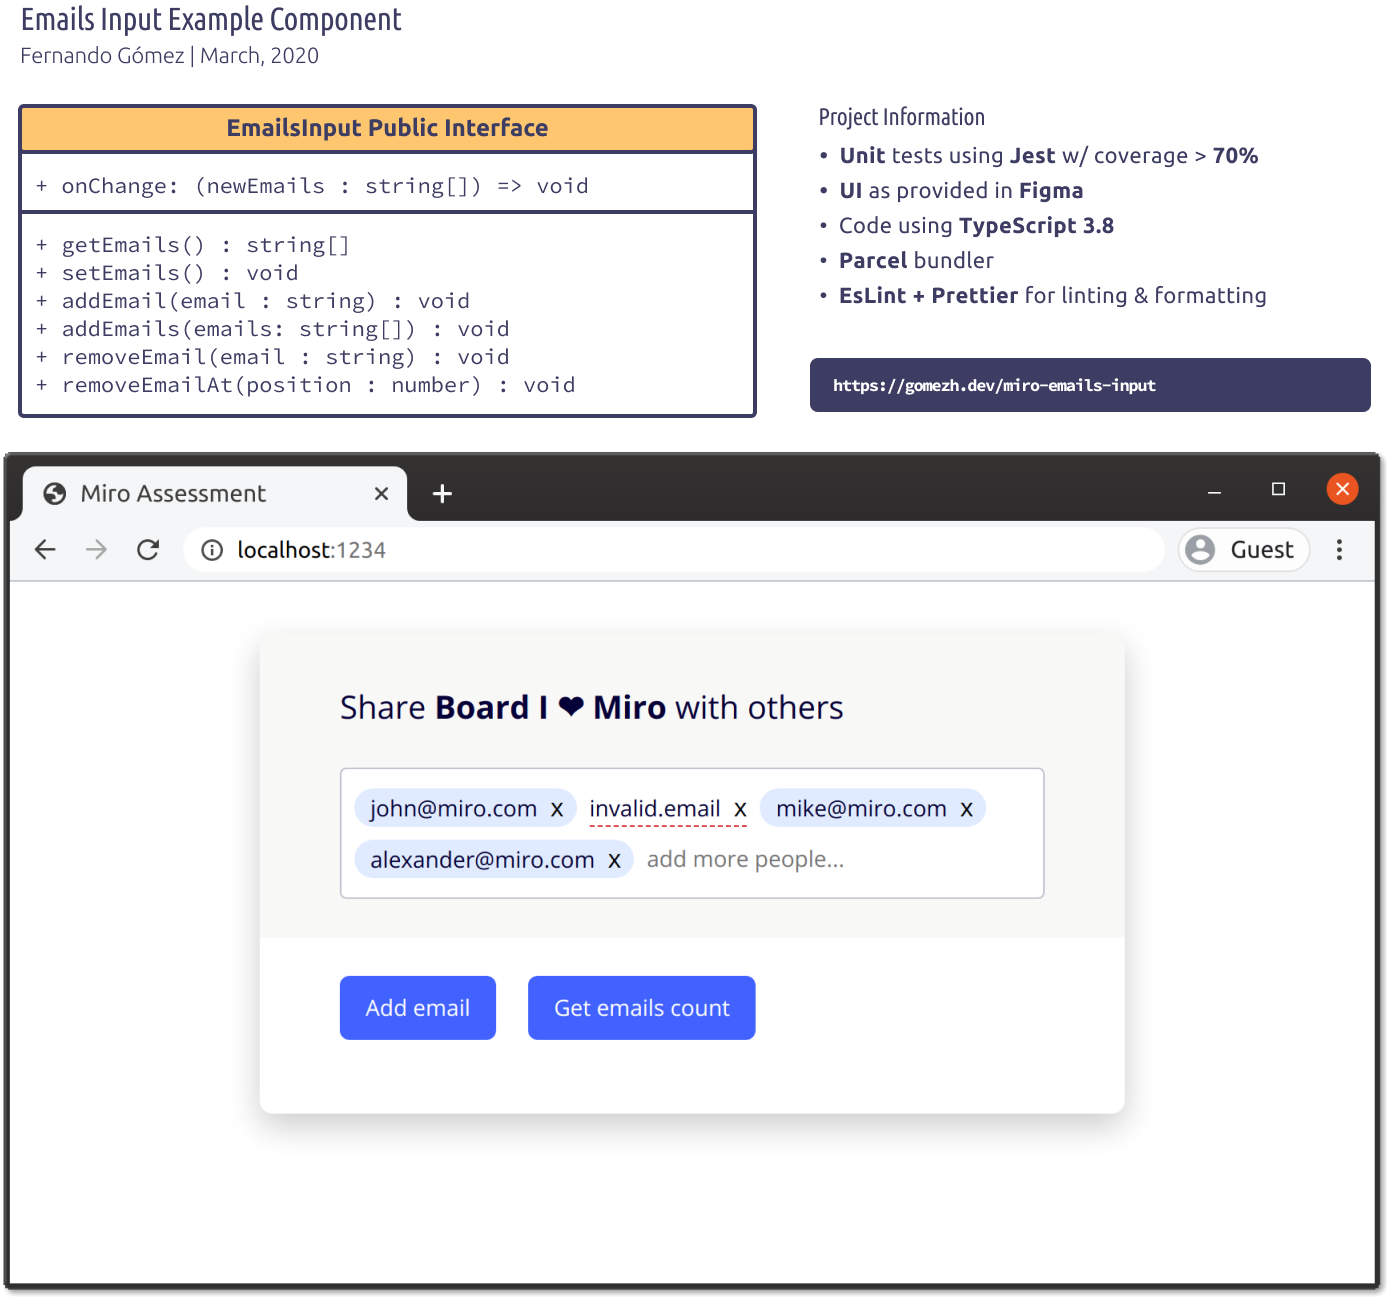Click the Get emails count button
1387x1297 pixels.
point(641,1008)
